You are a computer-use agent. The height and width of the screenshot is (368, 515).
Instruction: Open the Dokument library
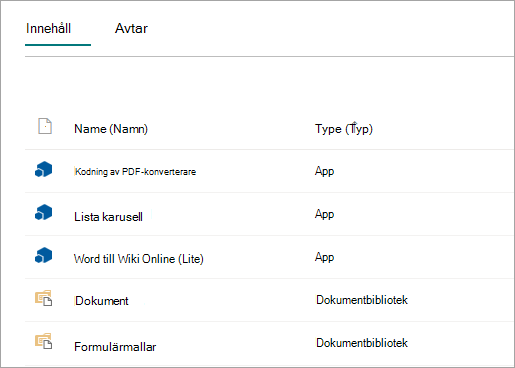[x=102, y=301]
